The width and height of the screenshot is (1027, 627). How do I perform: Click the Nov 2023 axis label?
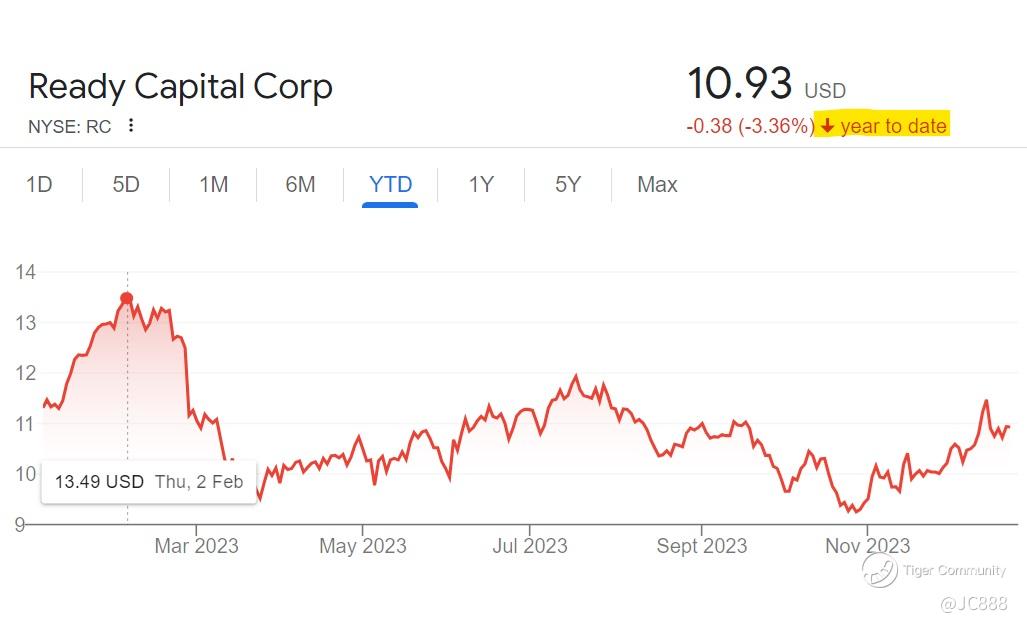(x=867, y=546)
